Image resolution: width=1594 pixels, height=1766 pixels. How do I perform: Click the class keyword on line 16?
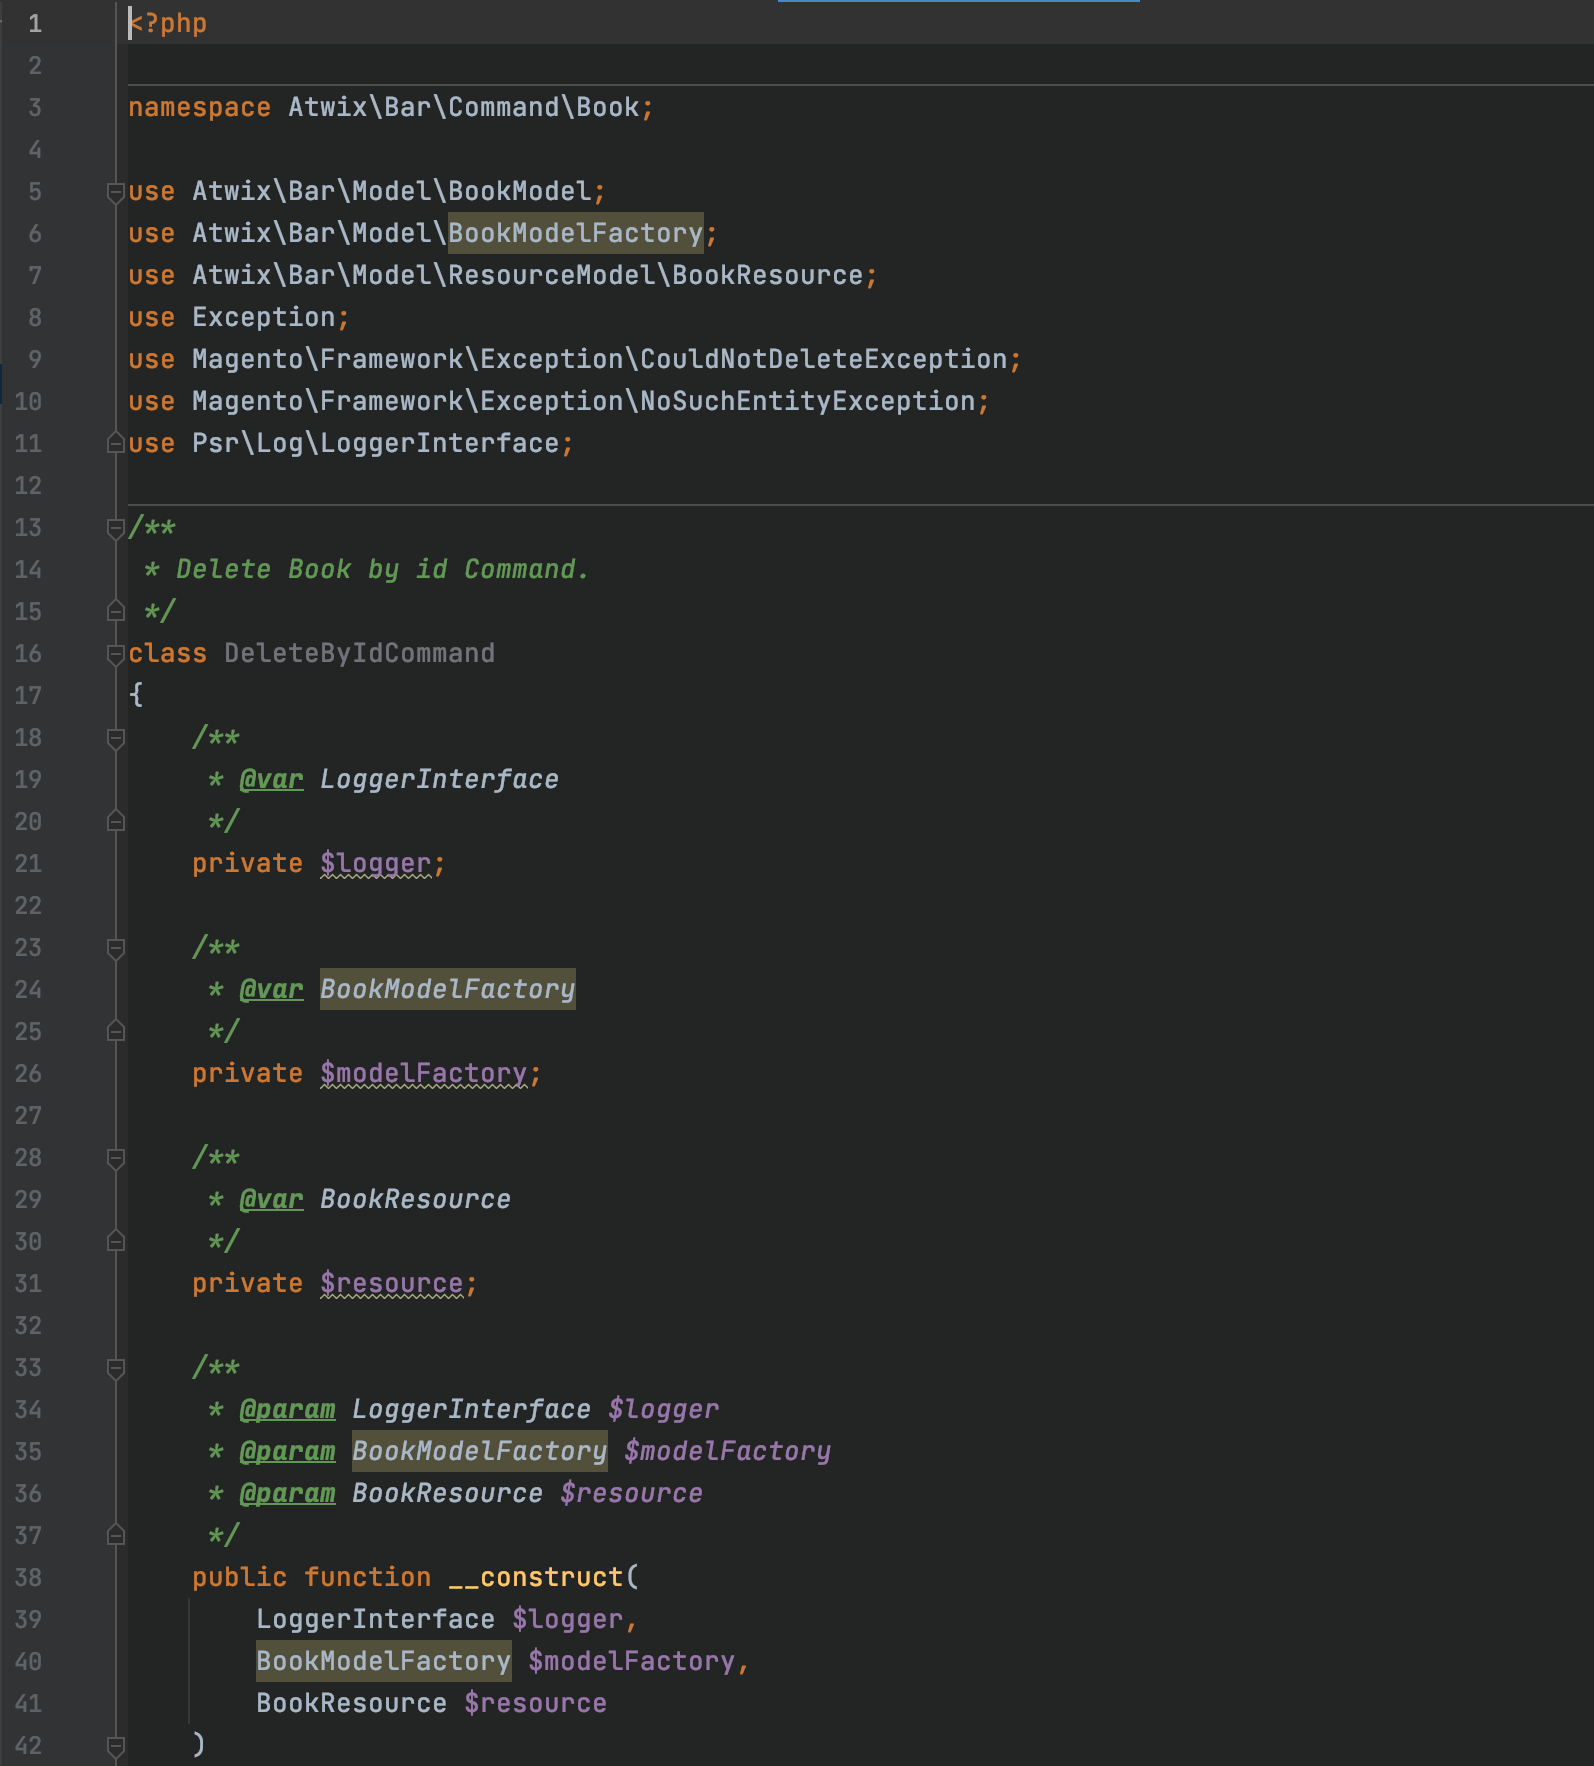(x=167, y=653)
